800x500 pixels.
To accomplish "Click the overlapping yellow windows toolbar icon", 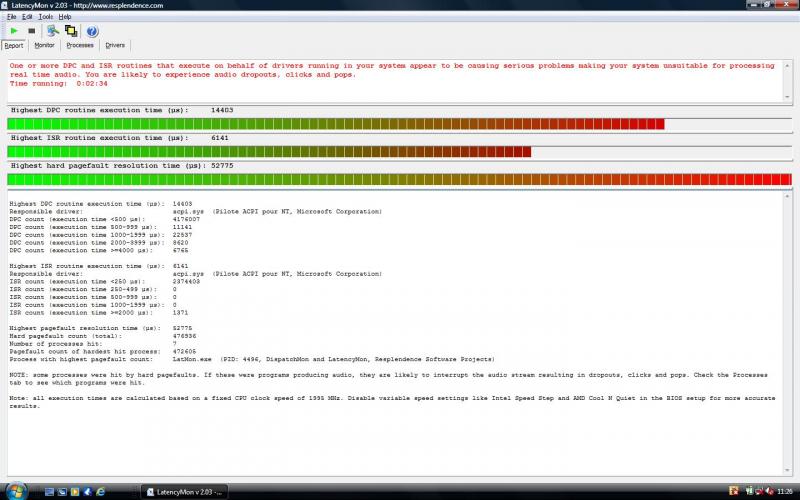I will 71,31.
